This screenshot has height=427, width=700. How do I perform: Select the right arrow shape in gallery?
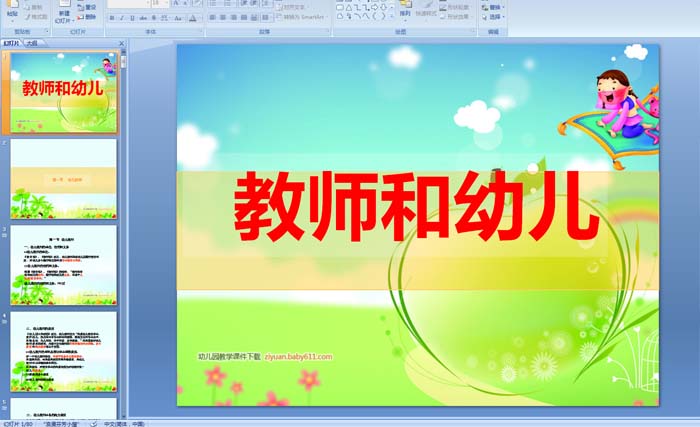click(375, 8)
